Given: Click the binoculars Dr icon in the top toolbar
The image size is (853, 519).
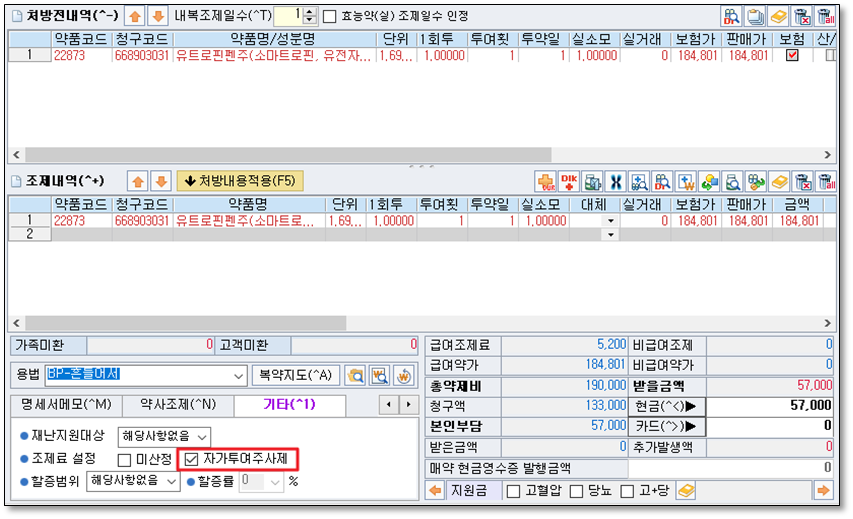Looking at the screenshot, I should (x=732, y=16).
